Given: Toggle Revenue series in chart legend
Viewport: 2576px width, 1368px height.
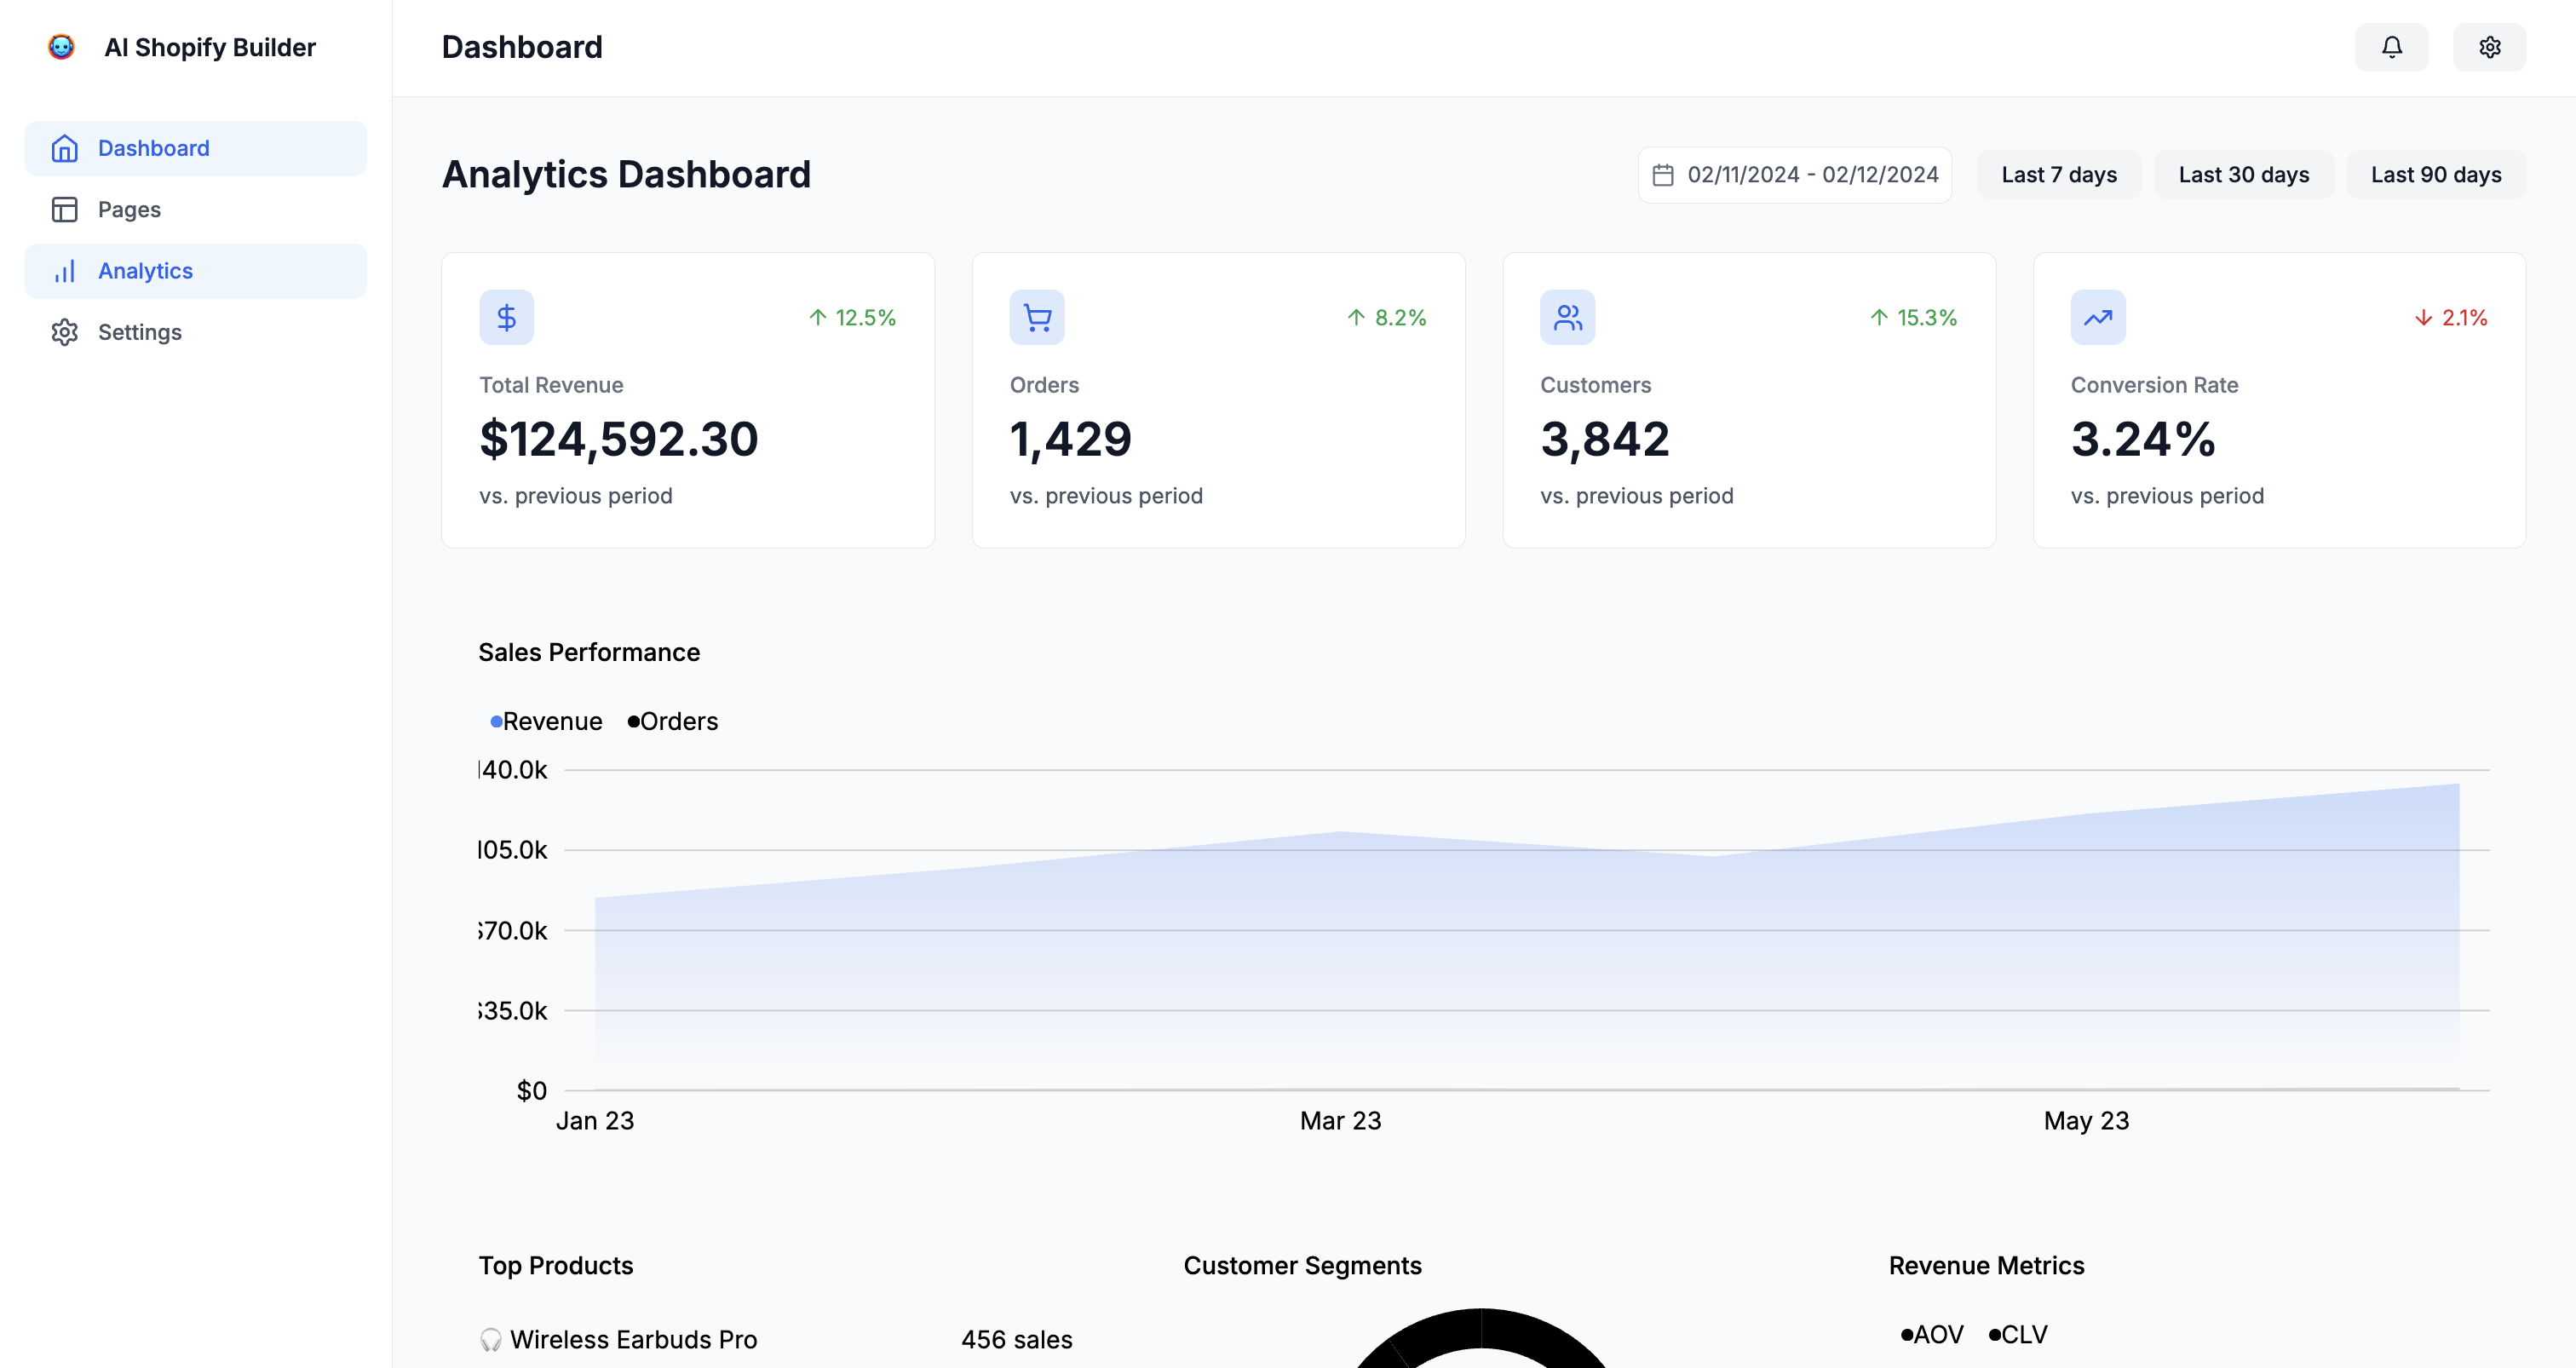Looking at the screenshot, I should pyautogui.click(x=546, y=721).
